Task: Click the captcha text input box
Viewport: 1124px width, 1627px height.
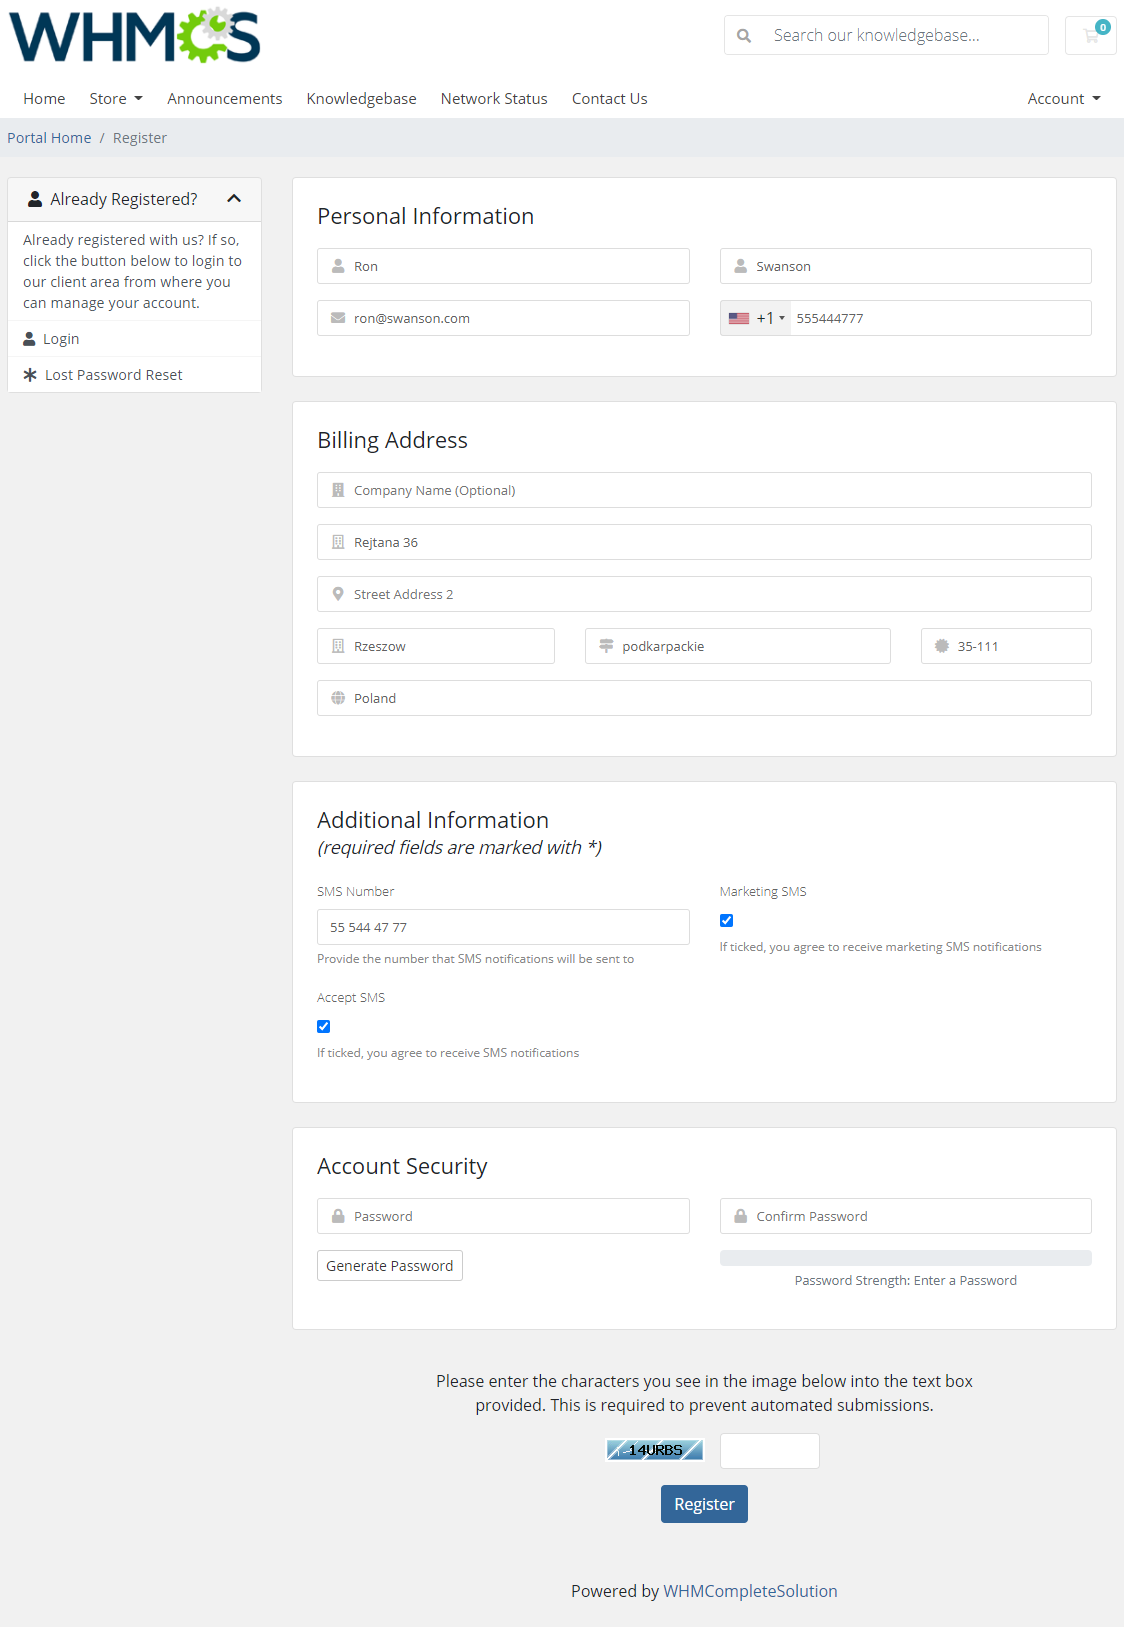Action: (770, 1451)
